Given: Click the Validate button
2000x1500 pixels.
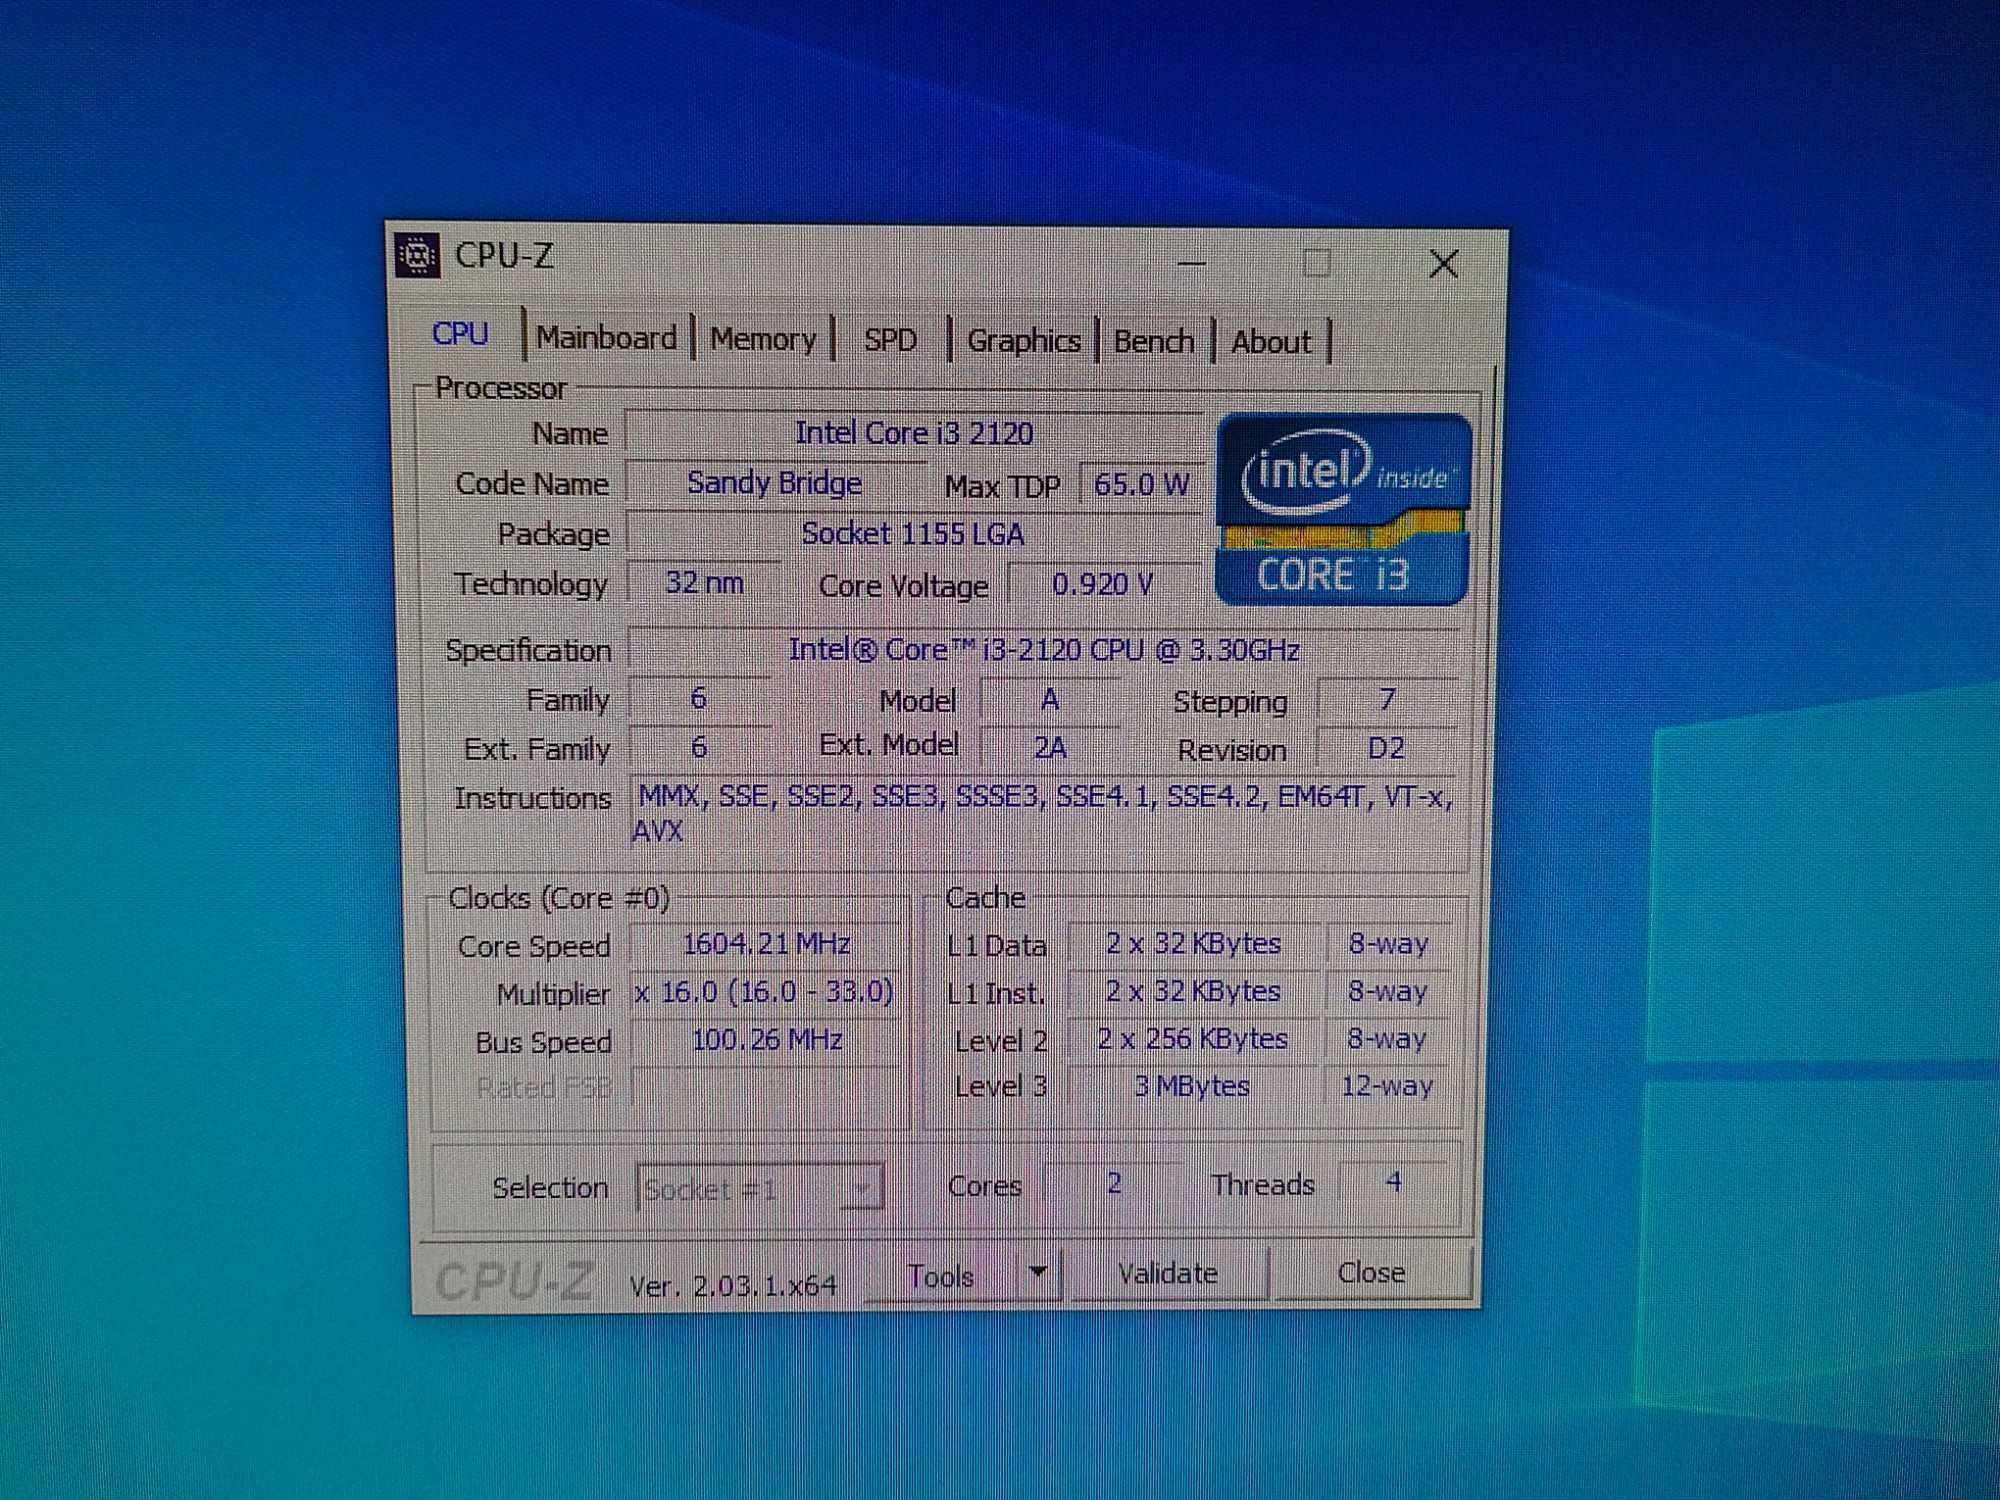Looking at the screenshot, I should coord(1168,1273).
